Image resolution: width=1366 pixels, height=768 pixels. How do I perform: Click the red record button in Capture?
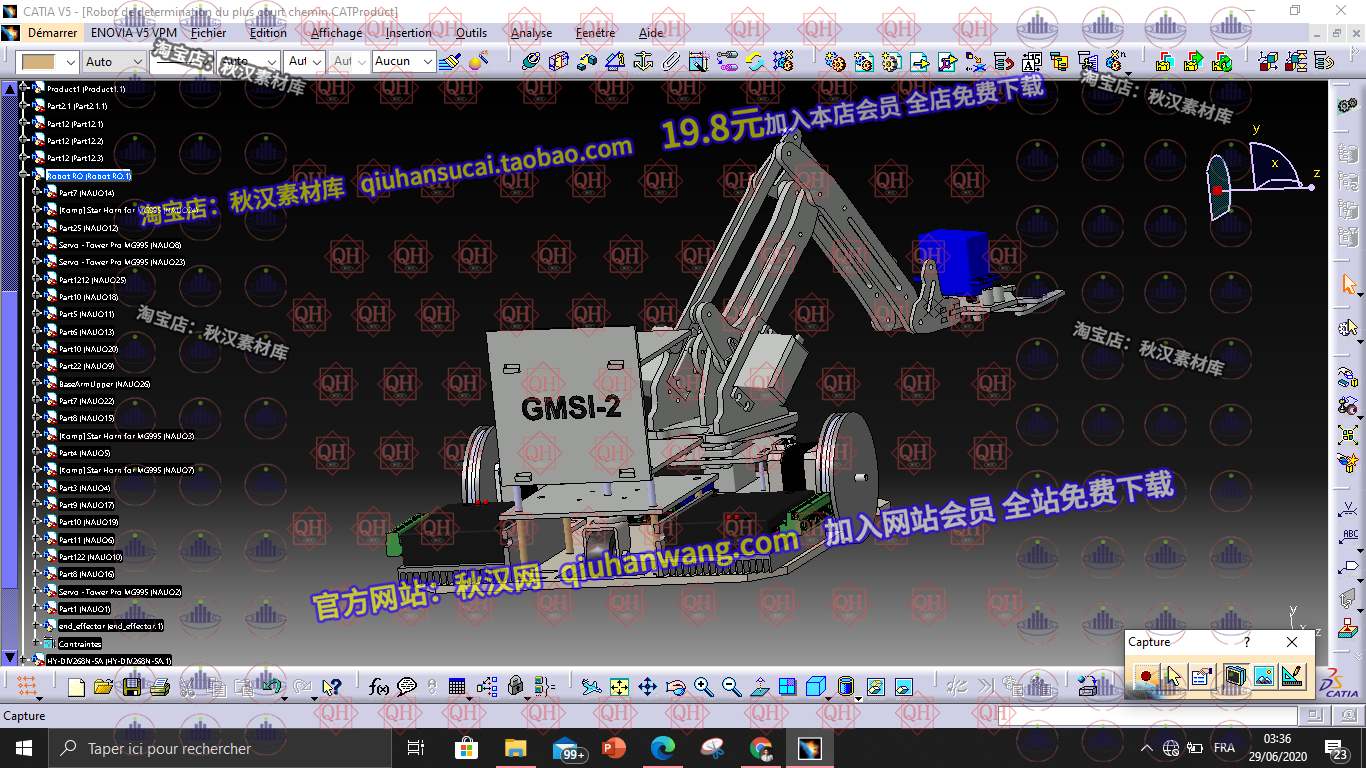1146,677
